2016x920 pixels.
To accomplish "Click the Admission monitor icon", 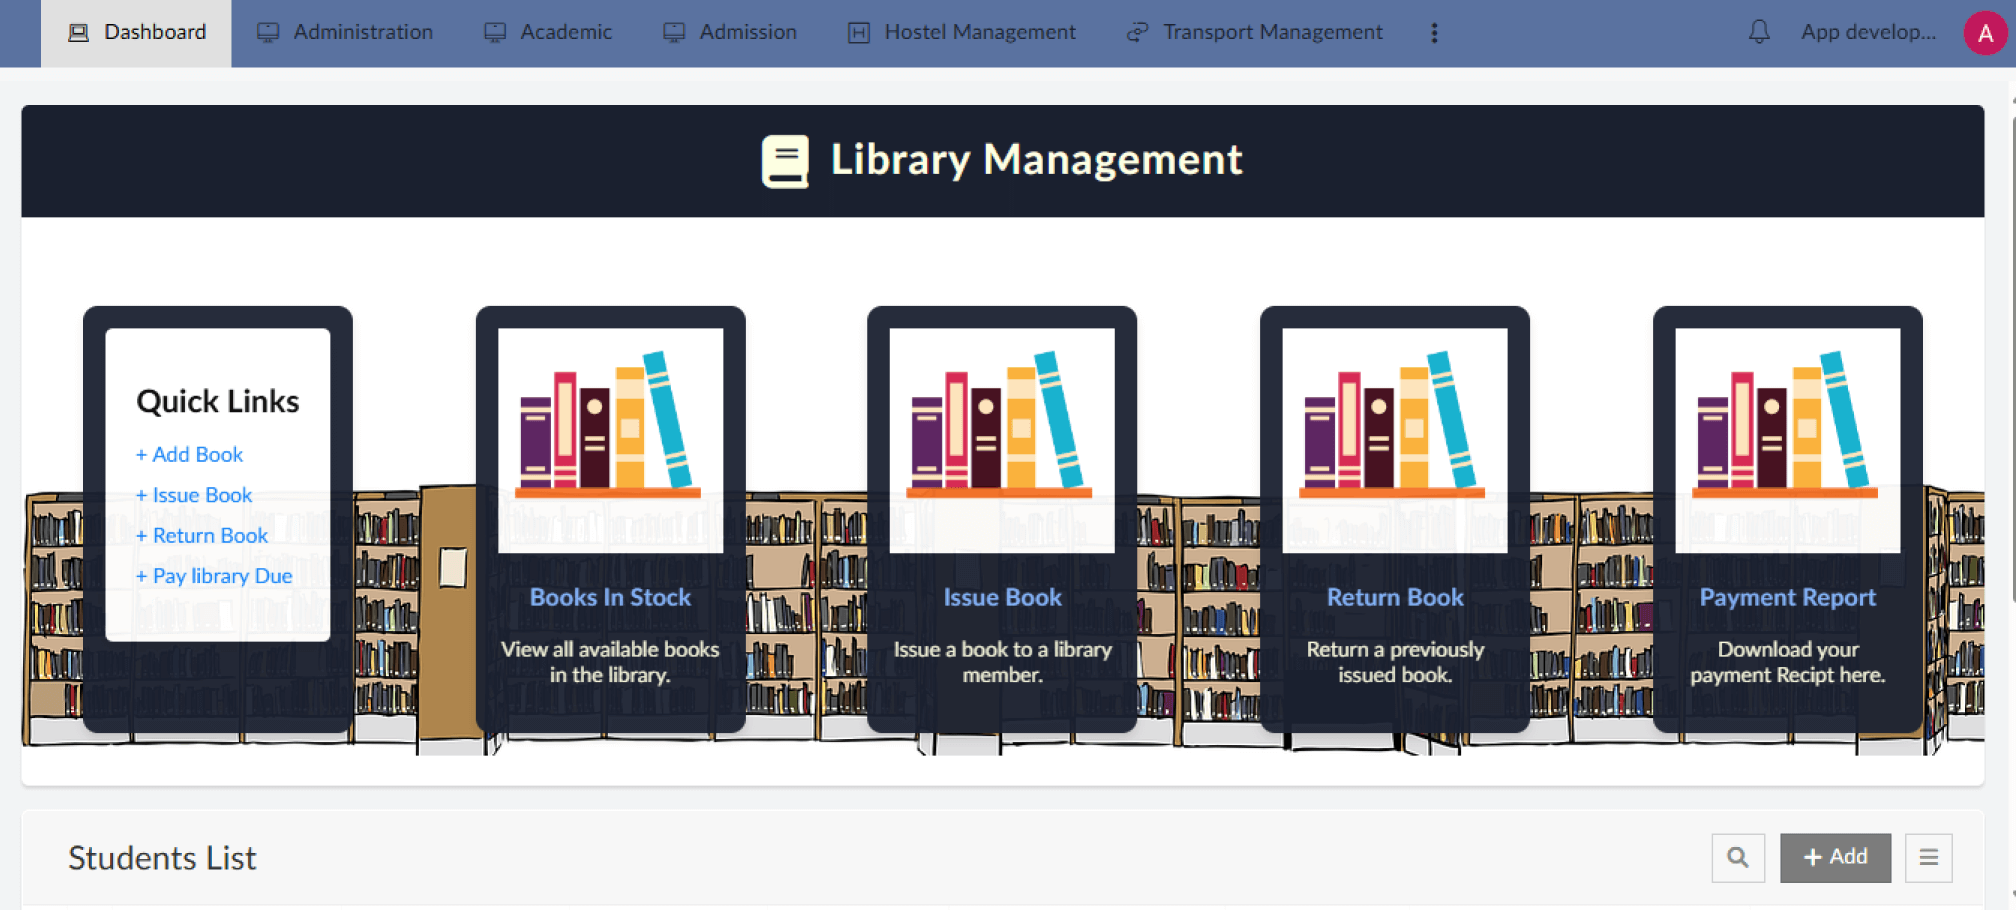I will [672, 31].
